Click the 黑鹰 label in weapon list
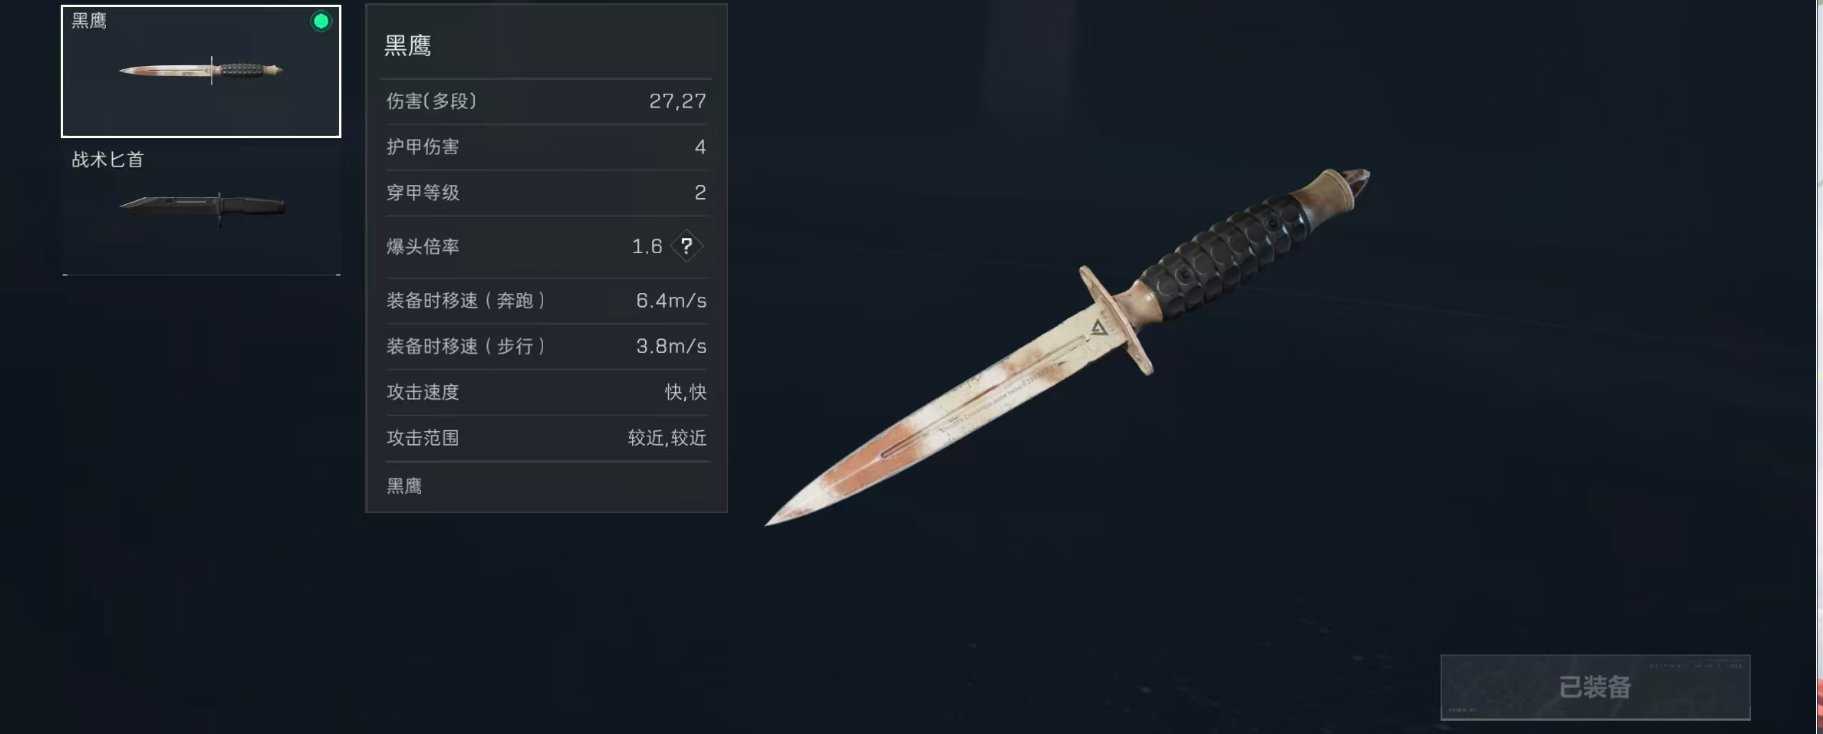The width and height of the screenshot is (1823, 734). pos(89,21)
